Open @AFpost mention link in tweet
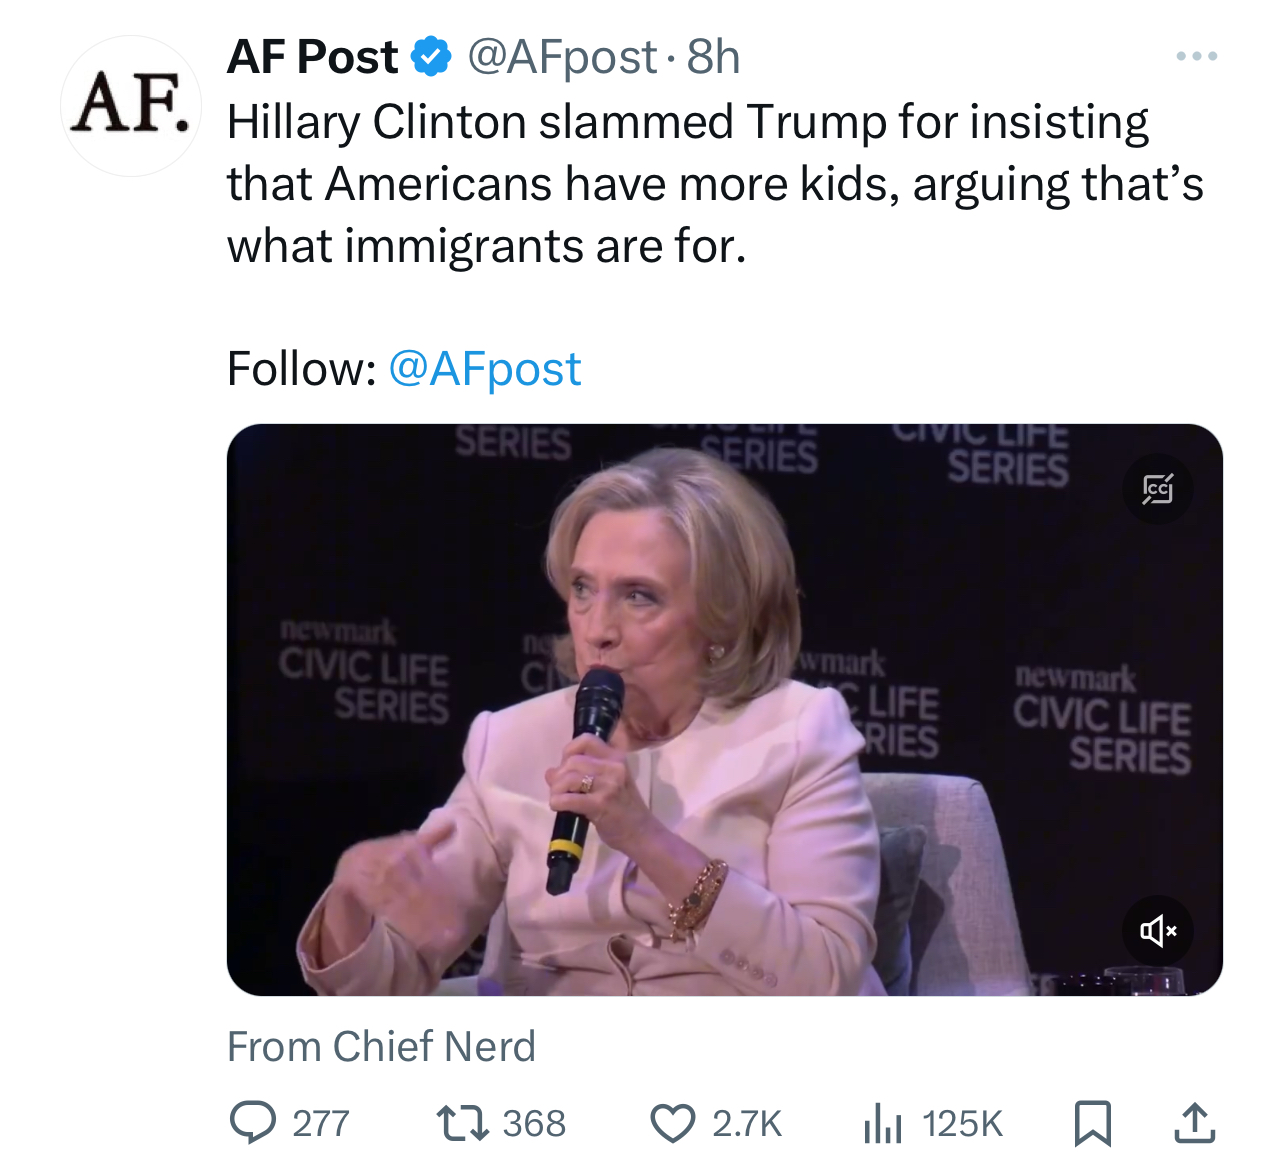This screenshot has height=1161, width=1284. [484, 368]
